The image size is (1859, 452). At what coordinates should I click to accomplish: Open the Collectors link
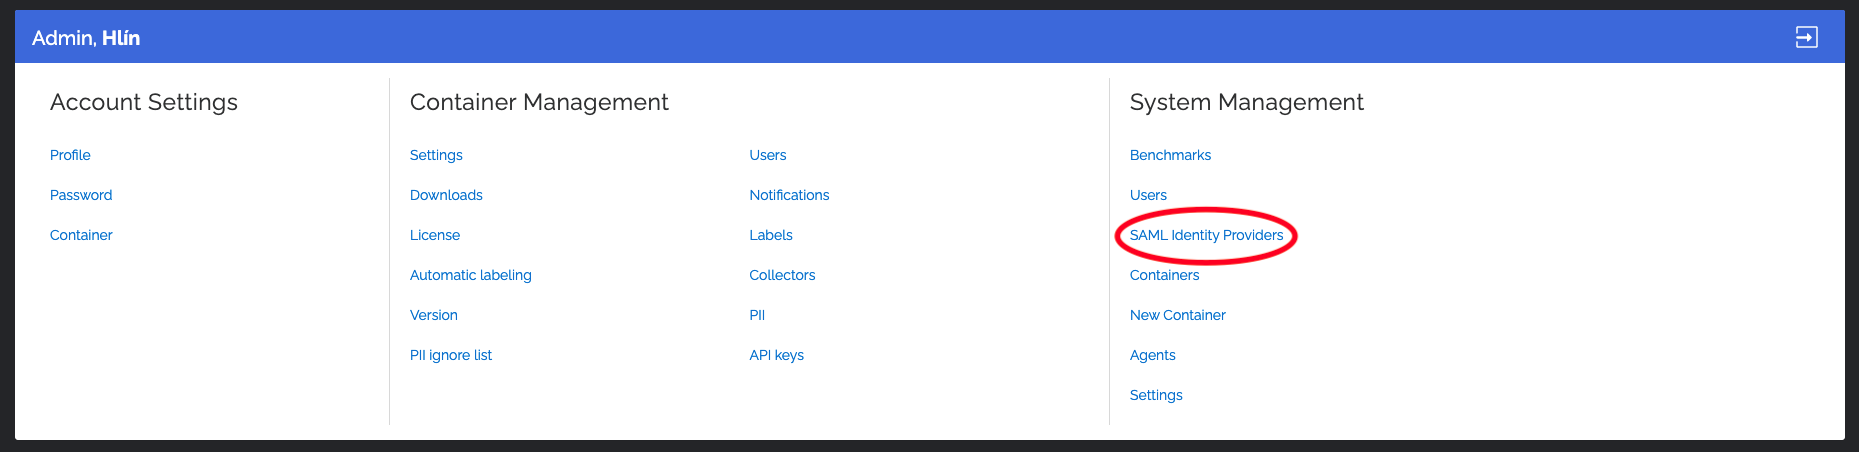coord(782,275)
